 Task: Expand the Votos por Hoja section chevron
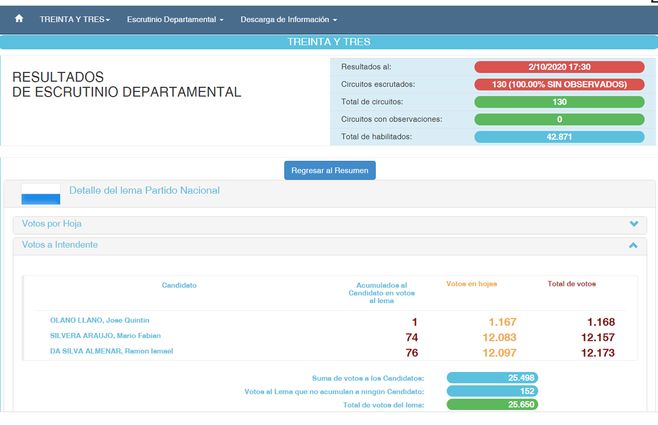[633, 225]
